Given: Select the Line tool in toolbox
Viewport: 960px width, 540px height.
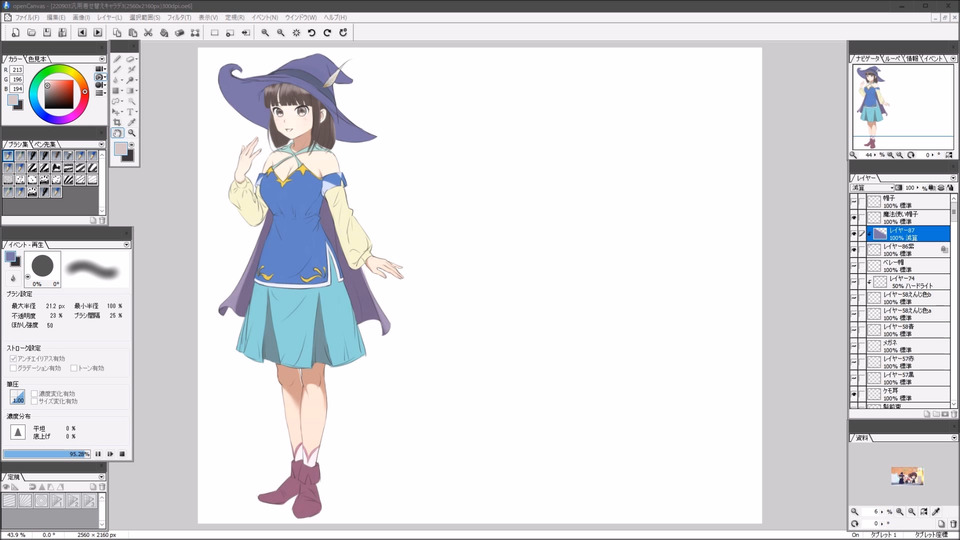Looking at the screenshot, I should click(117, 70).
